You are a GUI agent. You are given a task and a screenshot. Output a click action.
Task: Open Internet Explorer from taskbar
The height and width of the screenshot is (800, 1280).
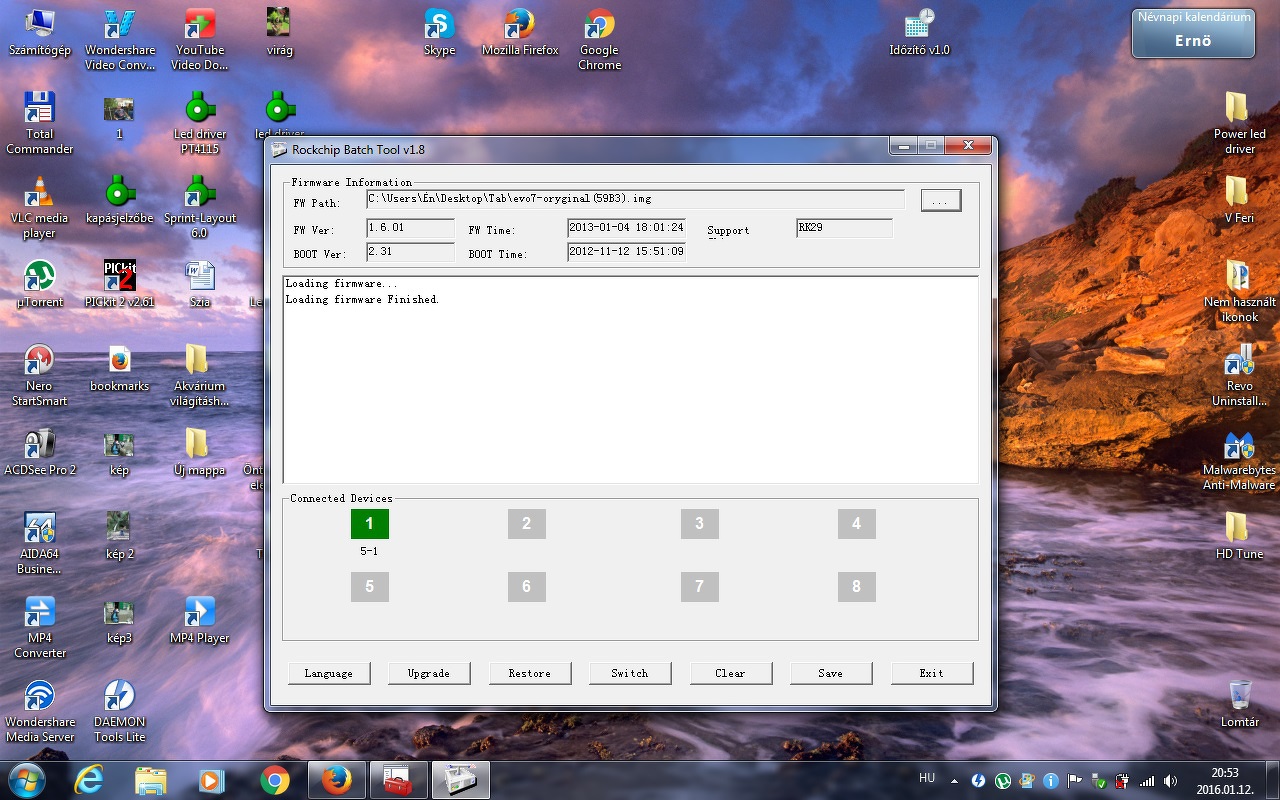point(89,780)
